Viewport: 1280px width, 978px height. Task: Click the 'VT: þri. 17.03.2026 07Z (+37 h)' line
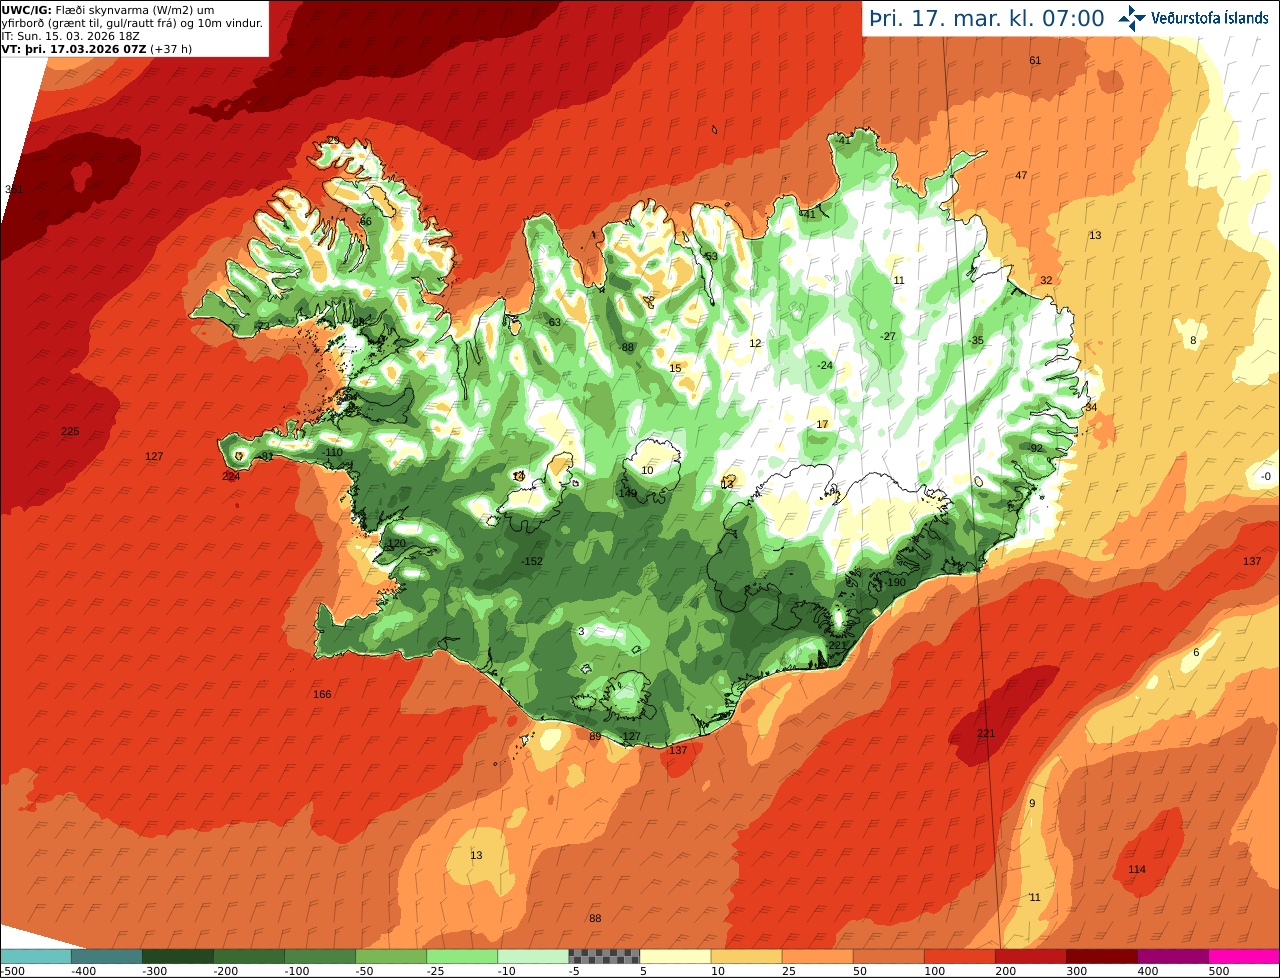click(x=97, y=48)
